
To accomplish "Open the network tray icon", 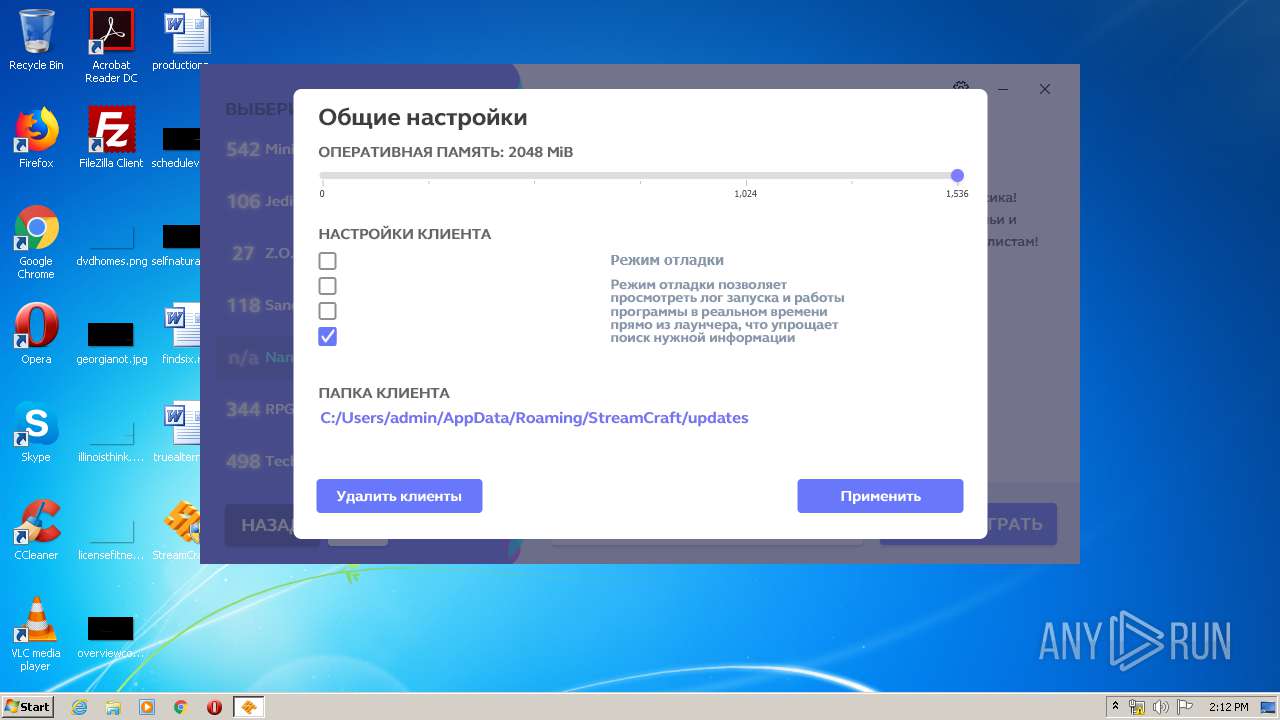I will [1137, 707].
